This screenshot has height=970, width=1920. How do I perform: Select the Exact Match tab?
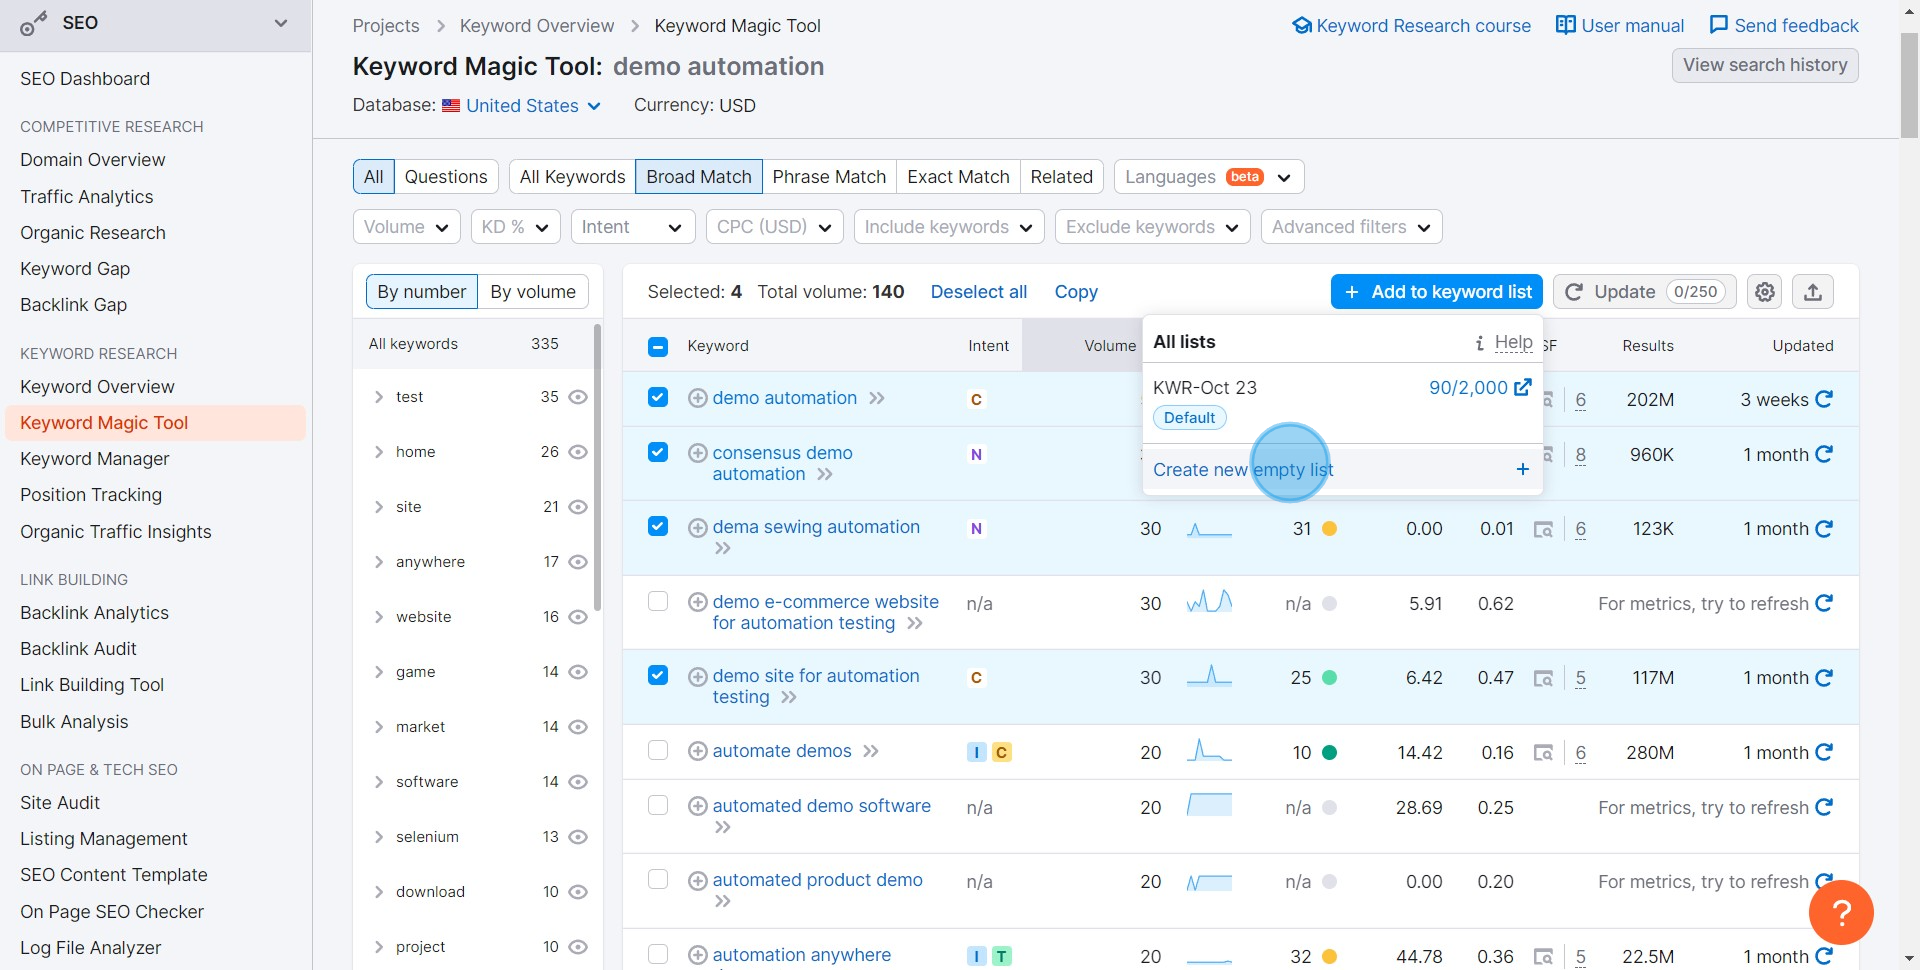click(958, 177)
